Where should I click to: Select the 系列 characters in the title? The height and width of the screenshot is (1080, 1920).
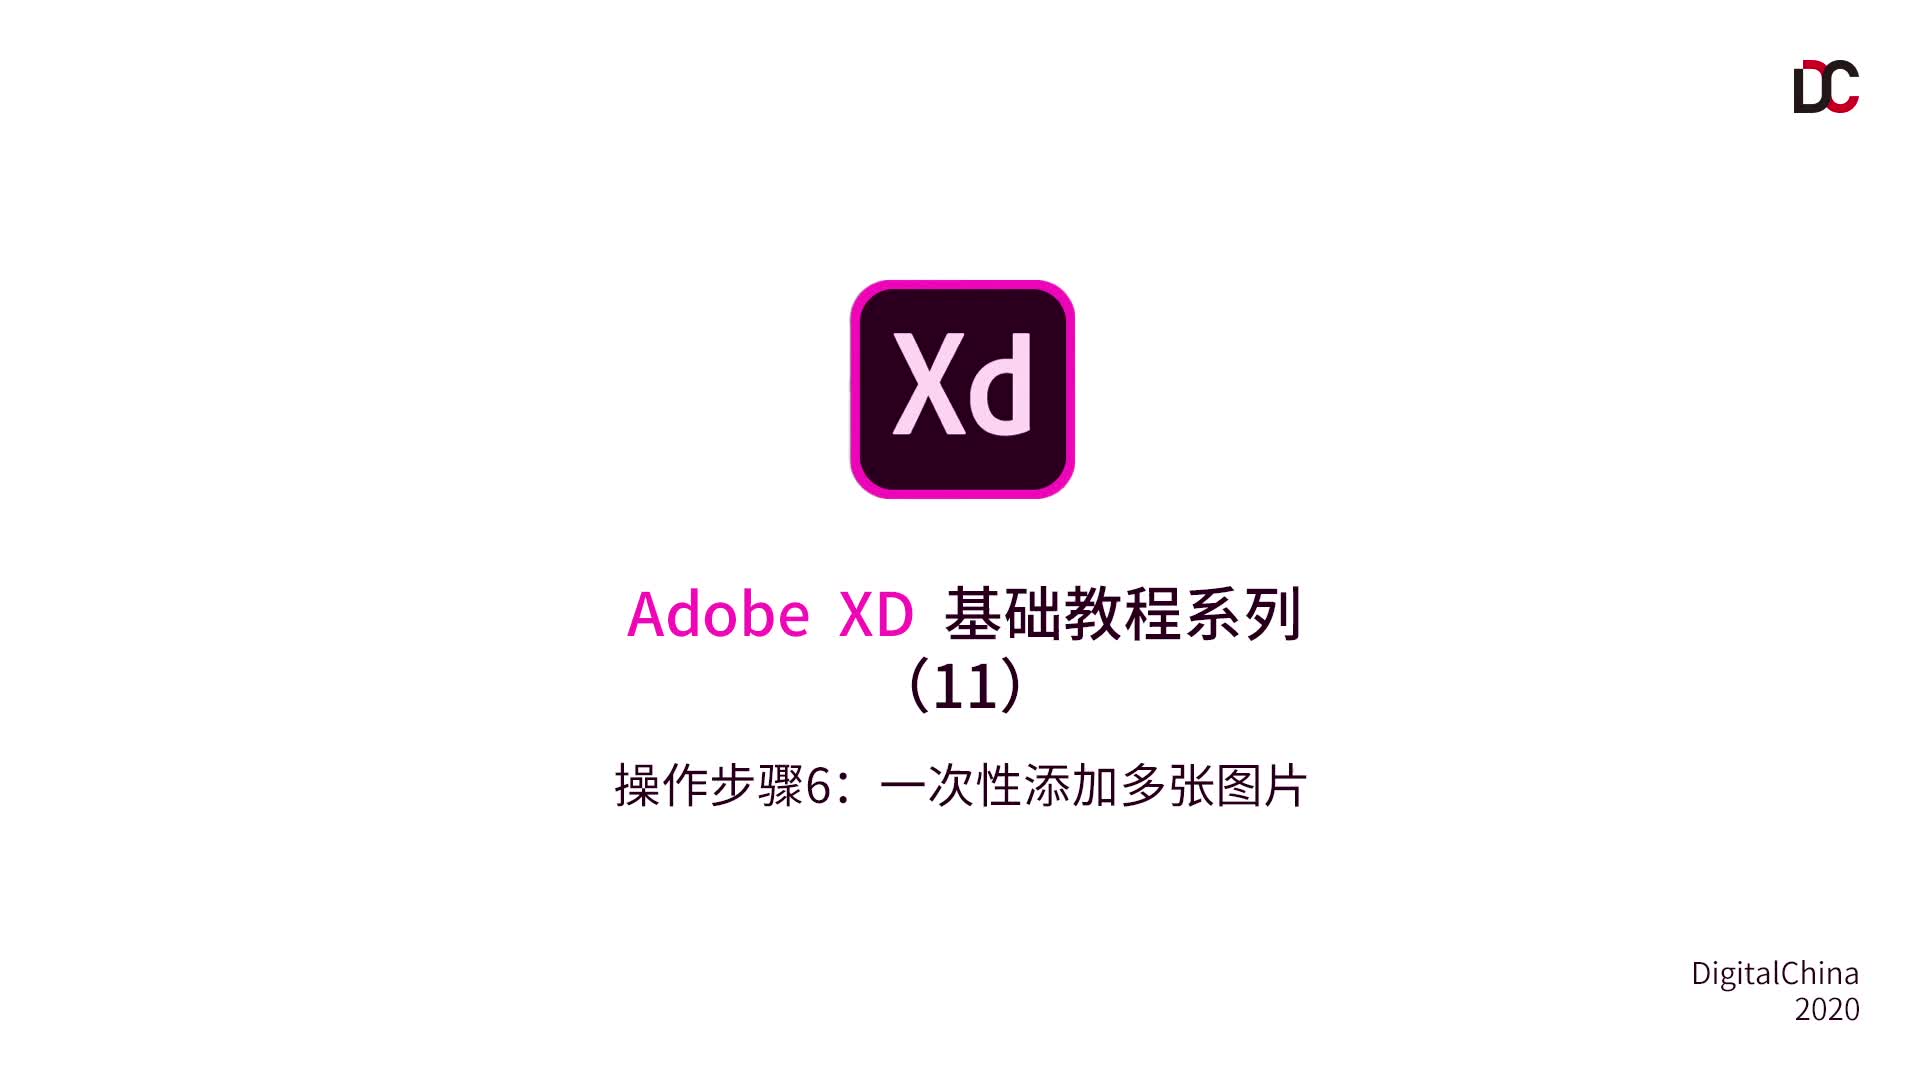pos(1243,613)
